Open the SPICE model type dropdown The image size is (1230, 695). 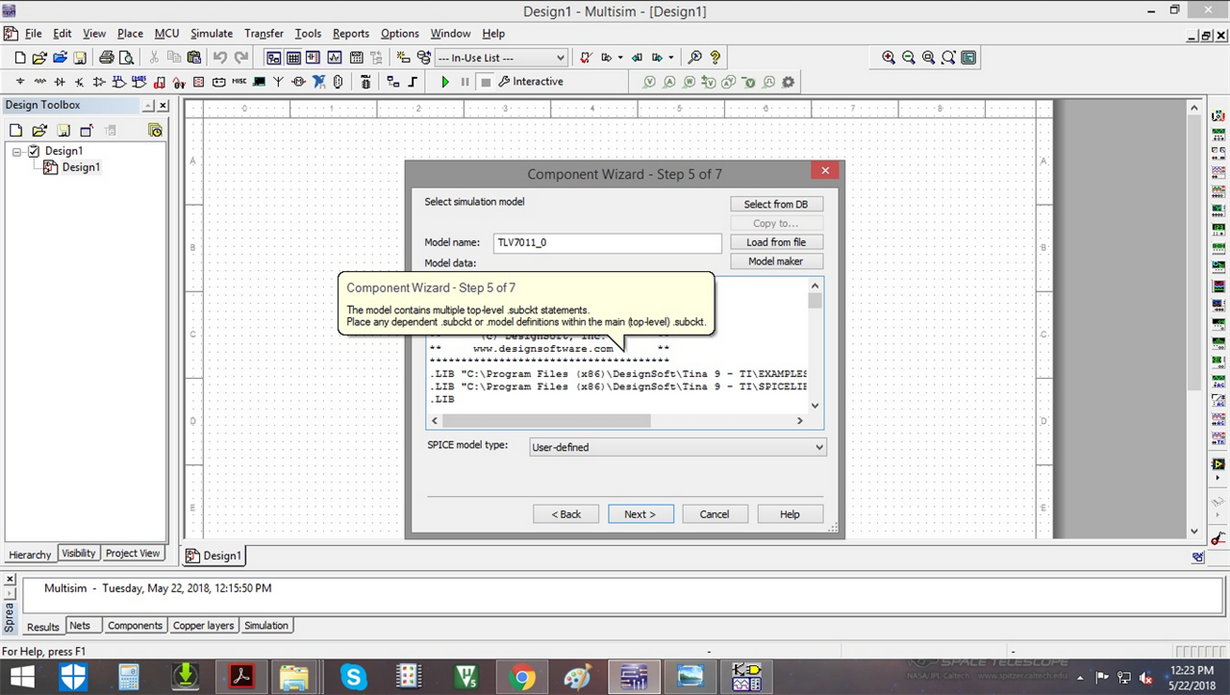tap(820, 447)
